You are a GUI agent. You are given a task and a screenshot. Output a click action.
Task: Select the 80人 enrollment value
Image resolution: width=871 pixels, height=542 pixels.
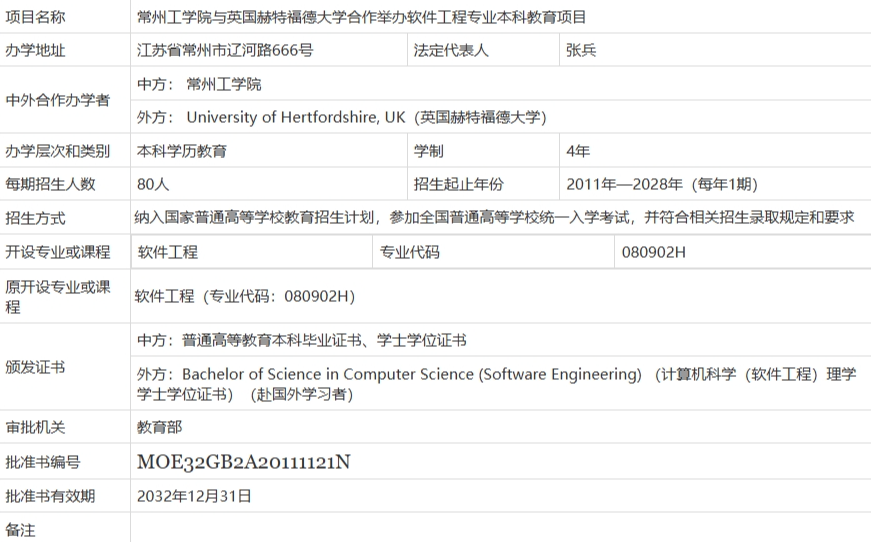(x=153, y=184)
